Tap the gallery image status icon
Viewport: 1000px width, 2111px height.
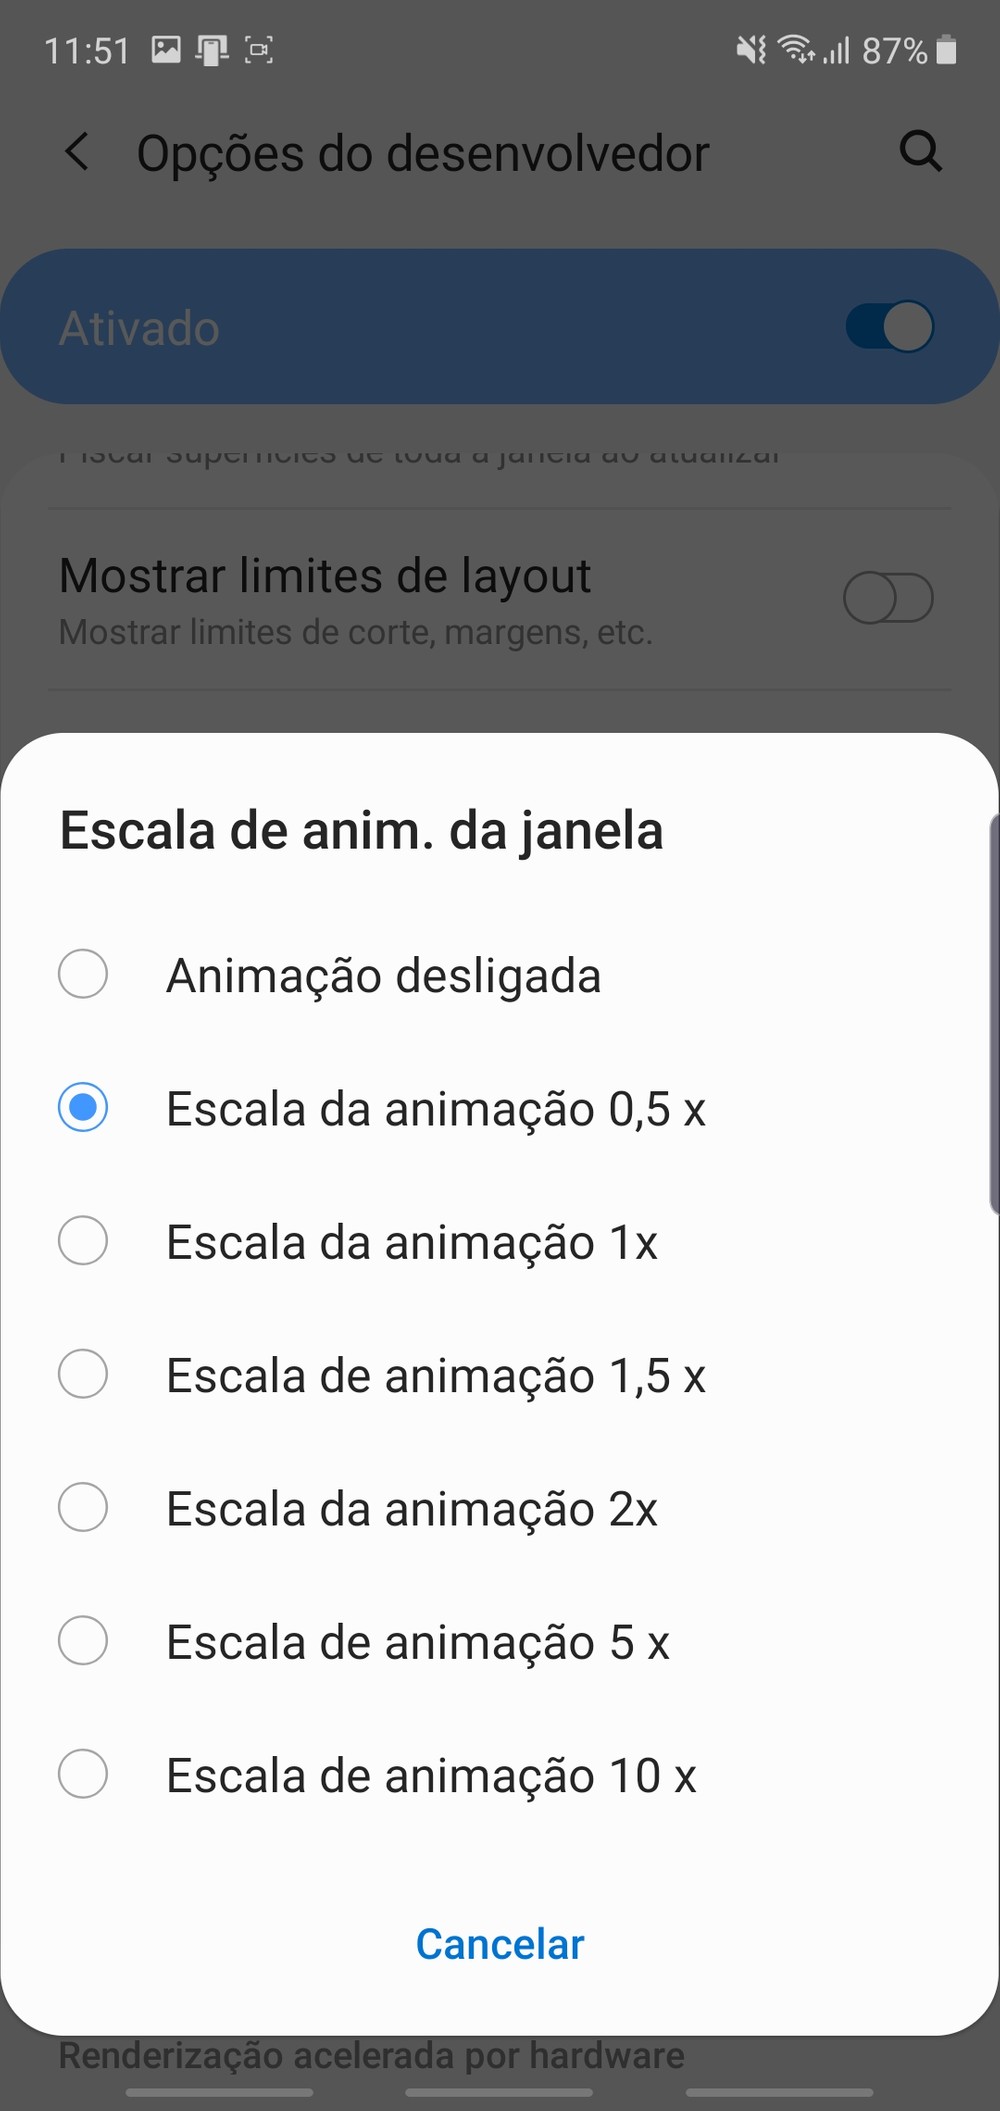point(166,49)
